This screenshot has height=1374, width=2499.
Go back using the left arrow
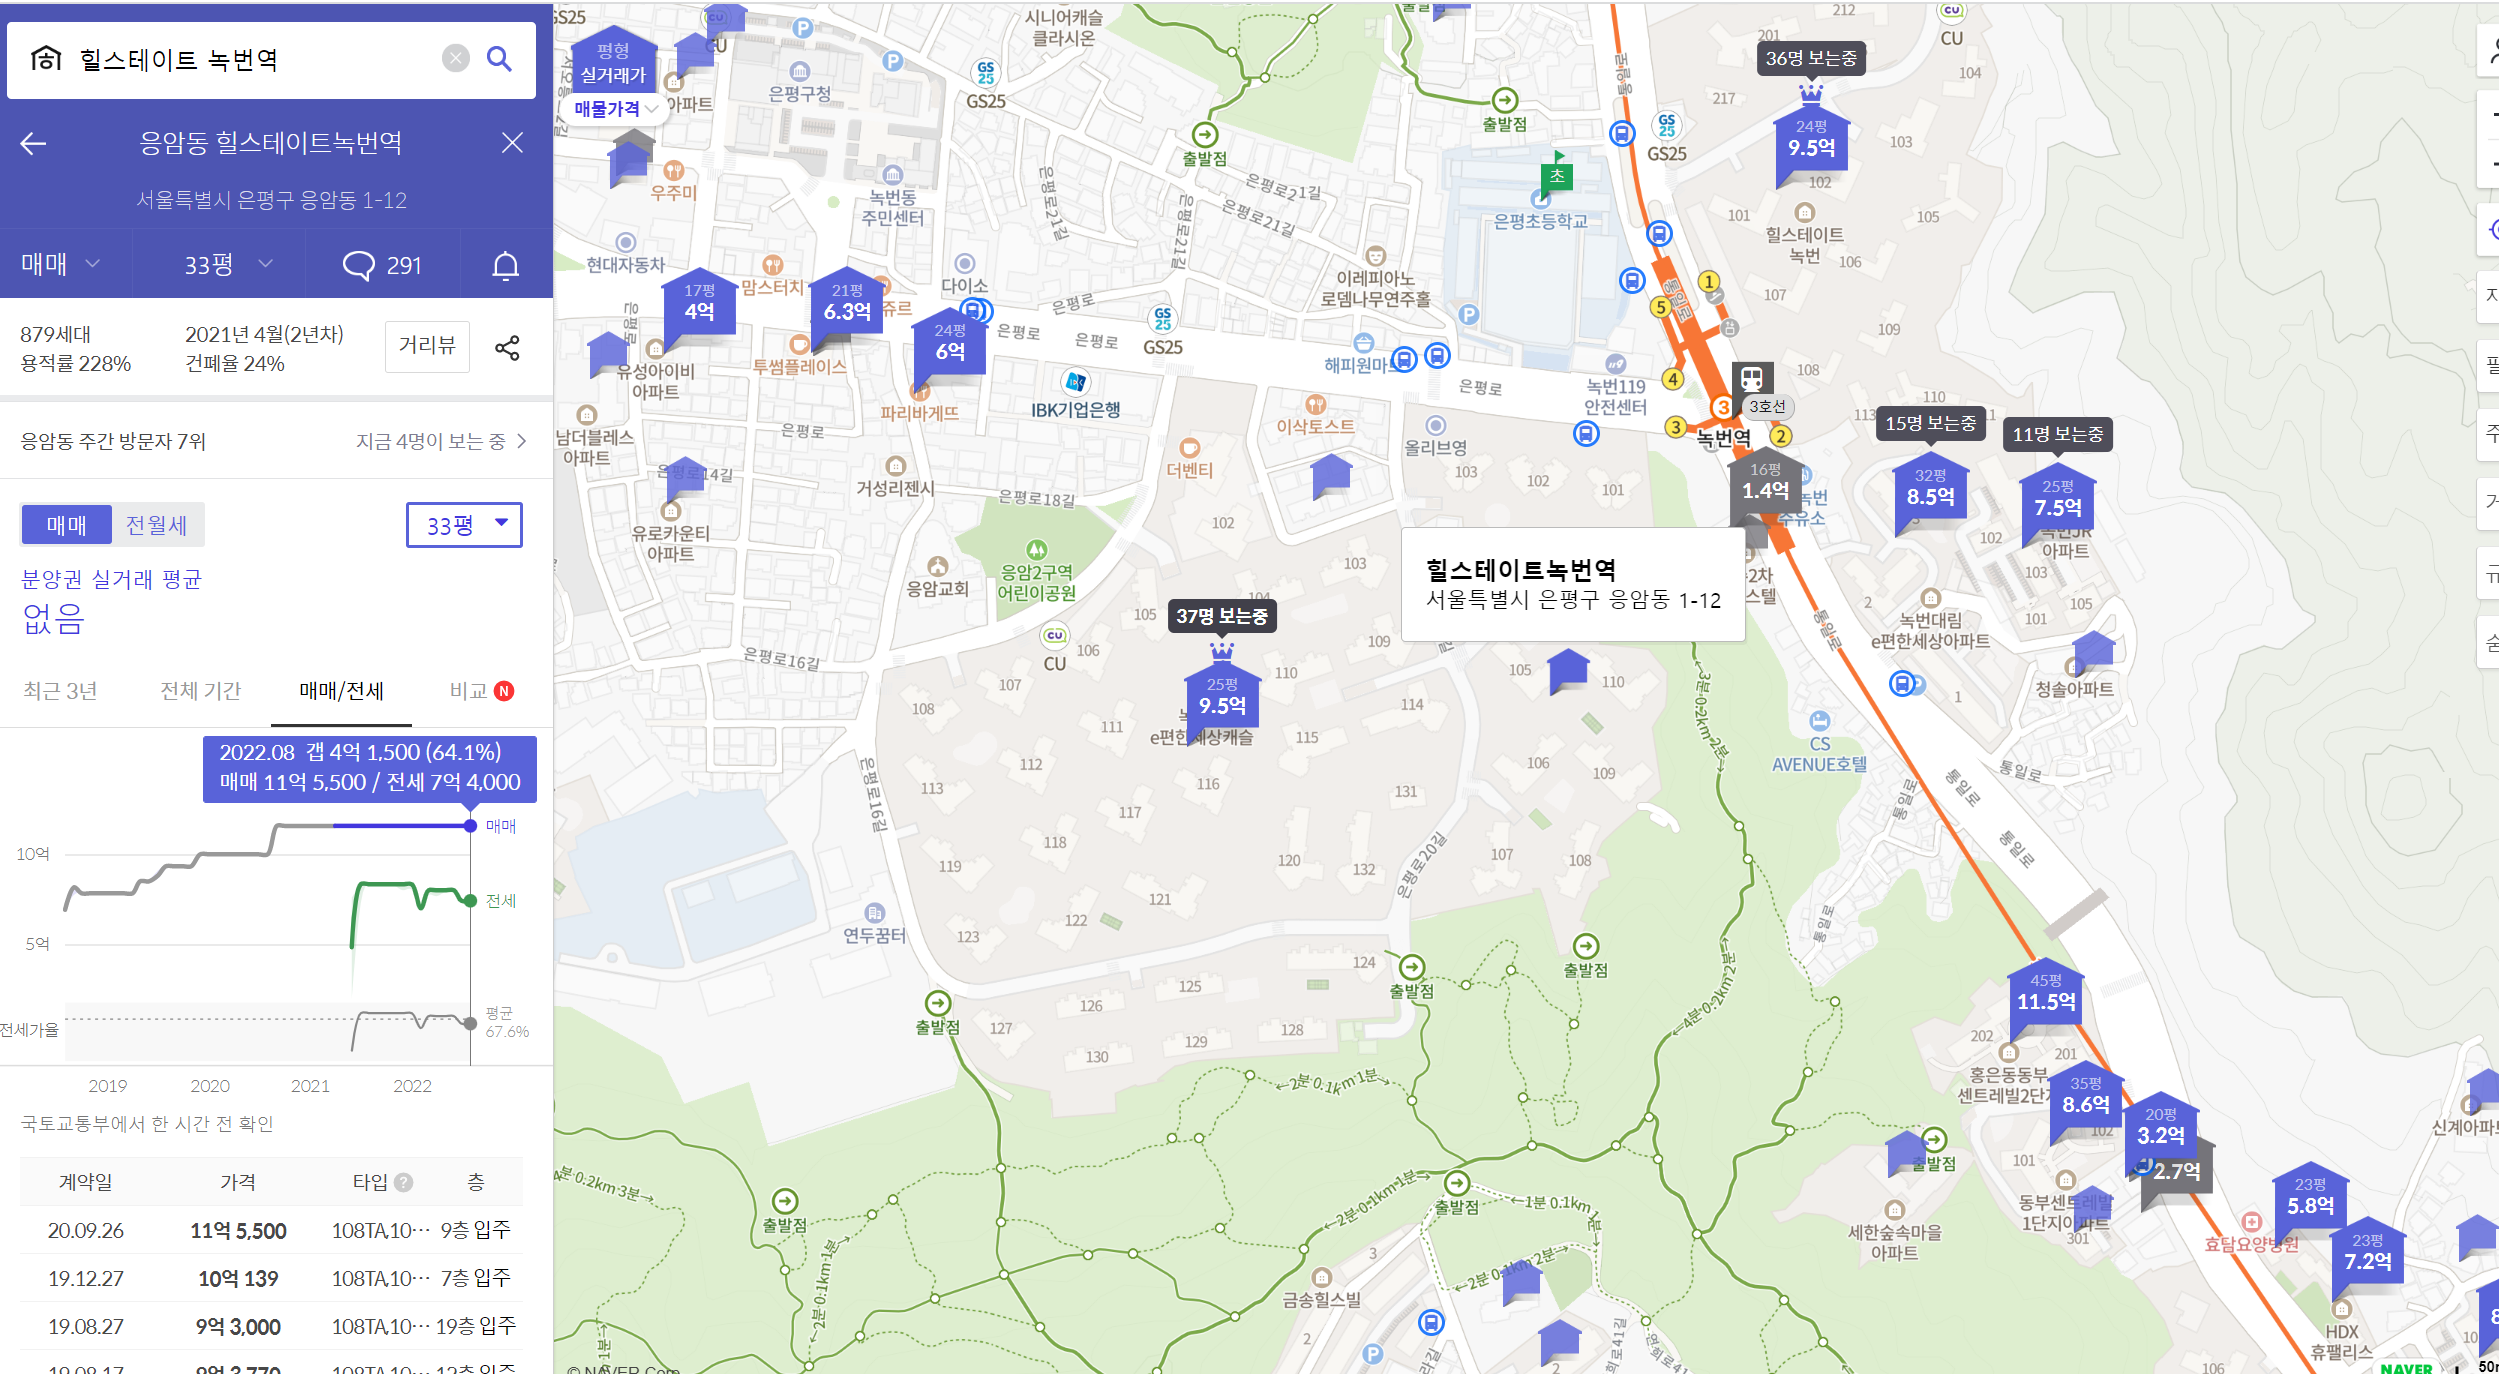[x=33, y=144]
